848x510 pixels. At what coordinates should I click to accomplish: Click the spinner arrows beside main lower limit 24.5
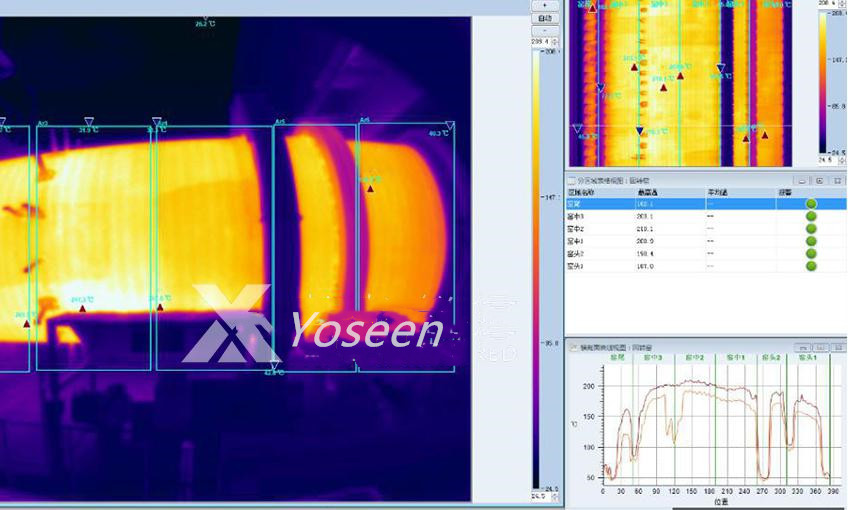coord(553,496)
